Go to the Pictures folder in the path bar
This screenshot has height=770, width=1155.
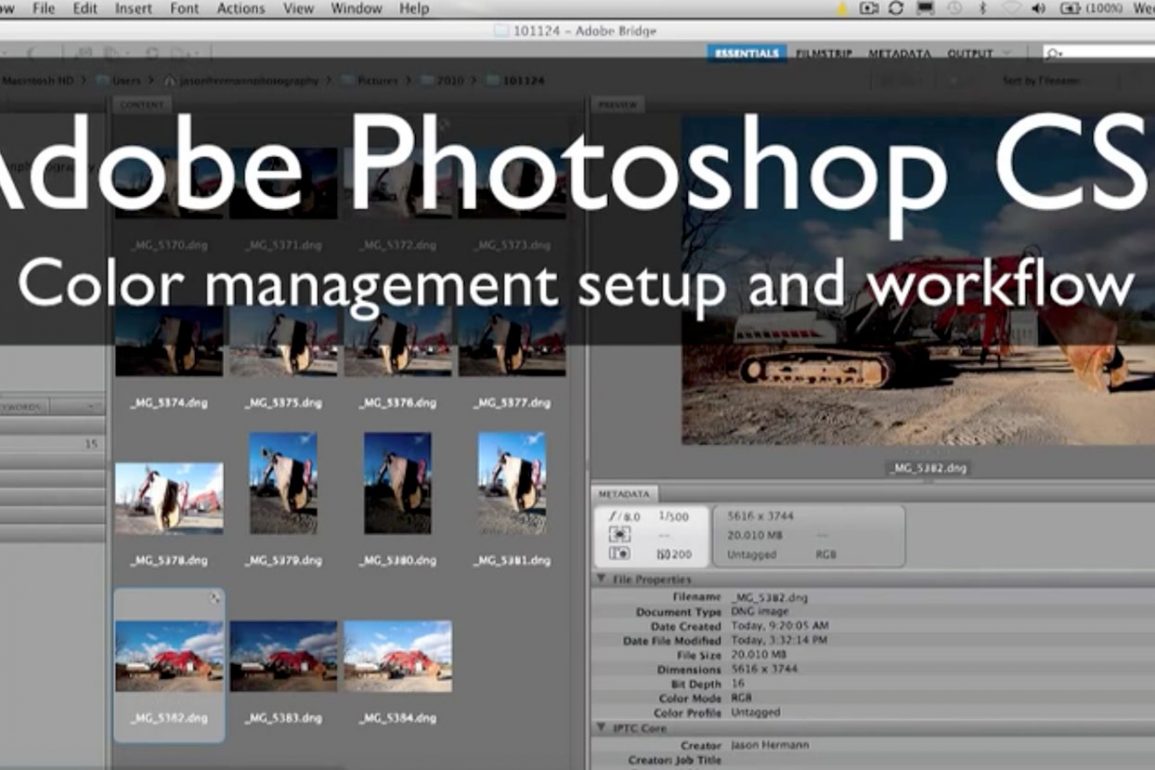click(x=368, y=80)
